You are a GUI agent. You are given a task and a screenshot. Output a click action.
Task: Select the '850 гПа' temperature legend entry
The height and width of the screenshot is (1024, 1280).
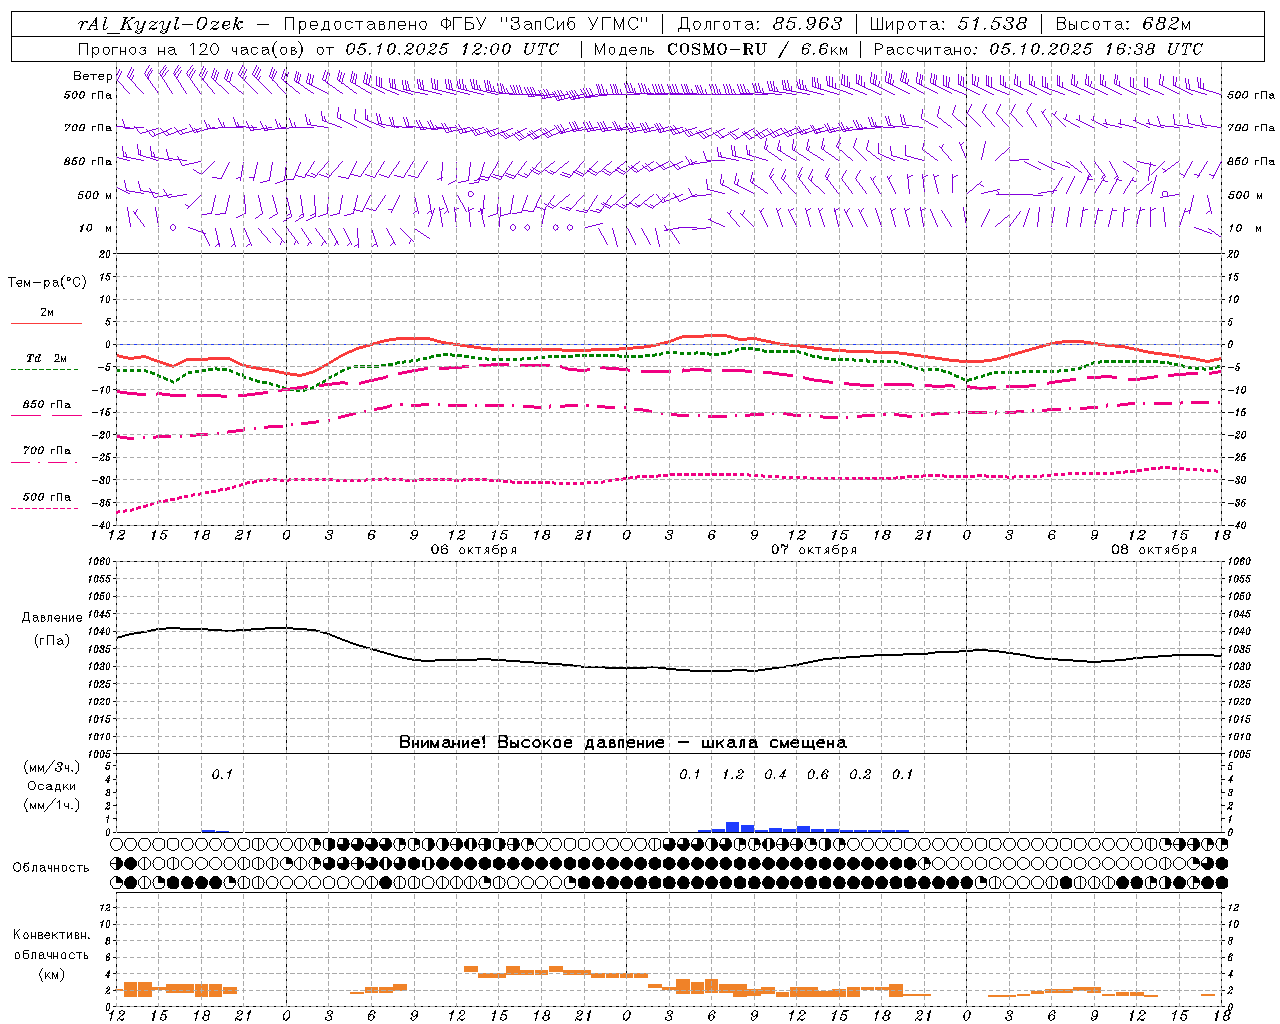(46, 409)
